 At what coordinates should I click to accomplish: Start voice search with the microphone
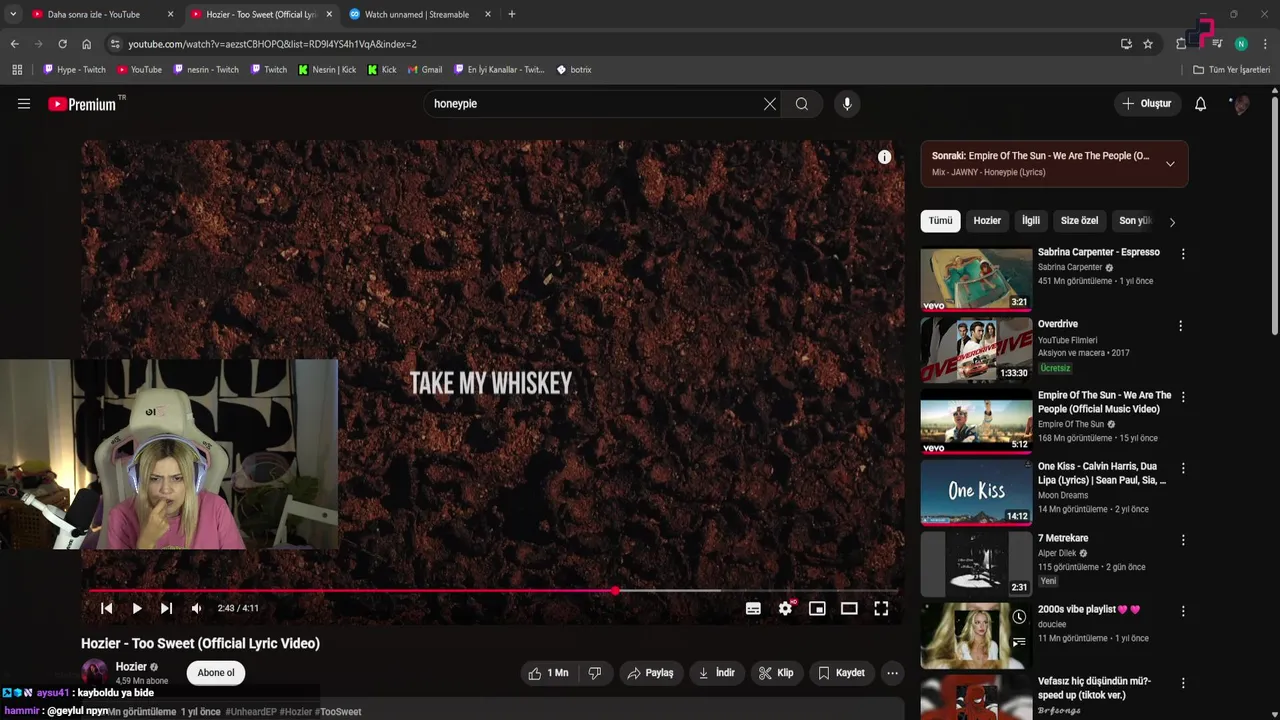(x=847, y=104)
